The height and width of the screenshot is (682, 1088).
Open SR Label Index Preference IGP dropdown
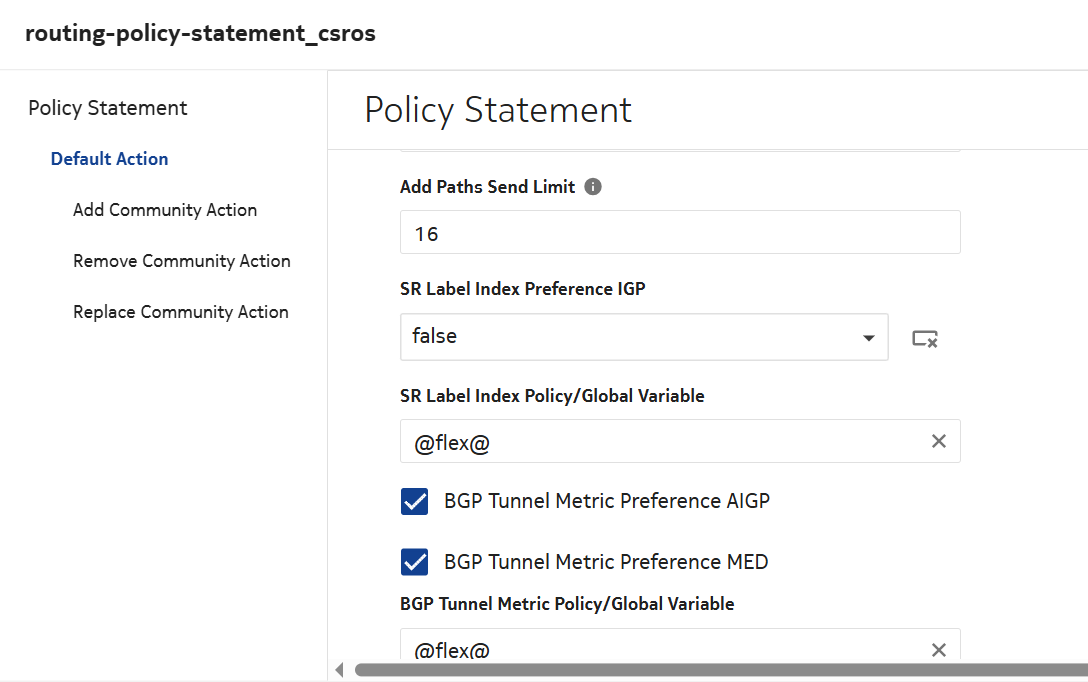pyautogui.click(x=868, y=338)
